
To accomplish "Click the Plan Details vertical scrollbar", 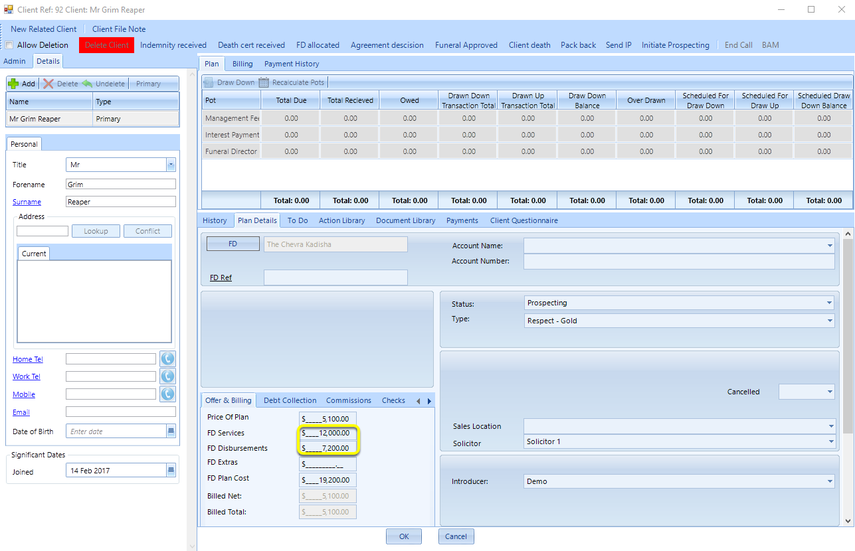I will click(x=848, y=376).
